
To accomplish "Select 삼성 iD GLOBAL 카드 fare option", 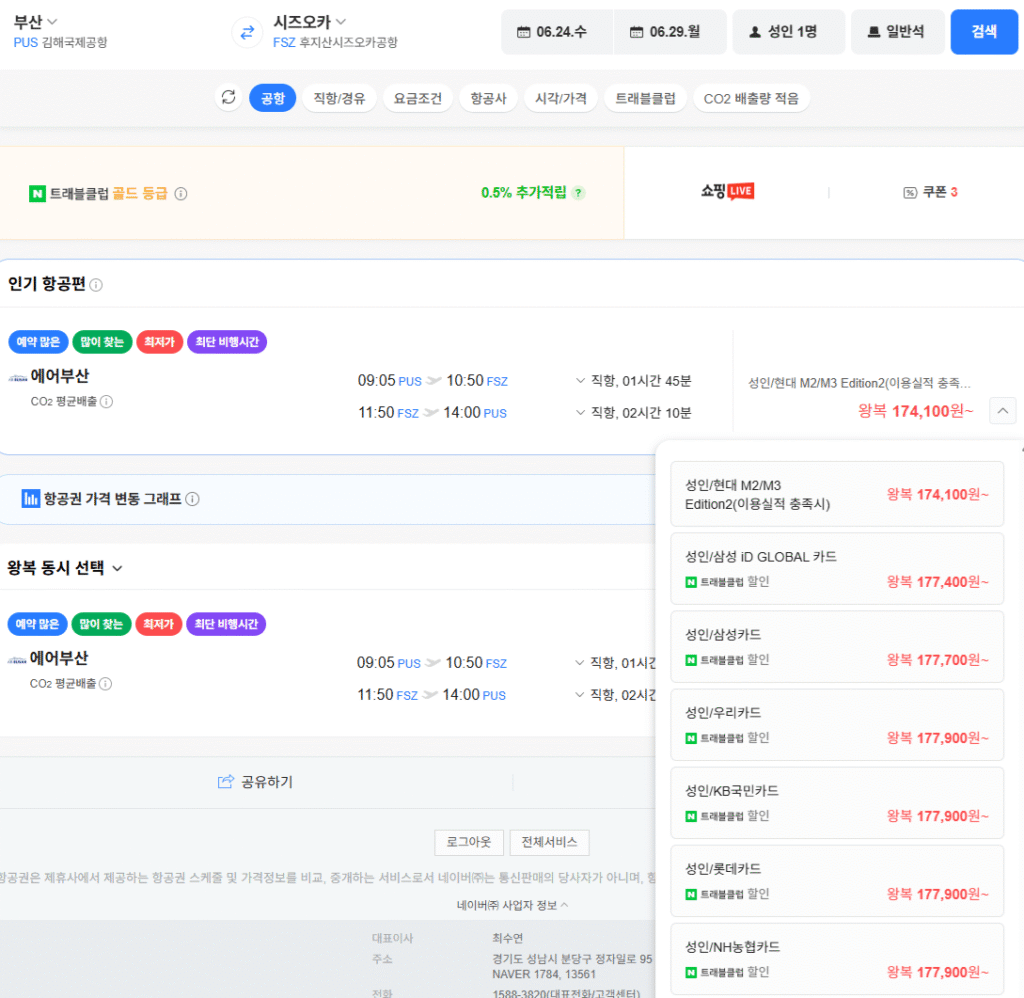I will click(x=837, y=569).
